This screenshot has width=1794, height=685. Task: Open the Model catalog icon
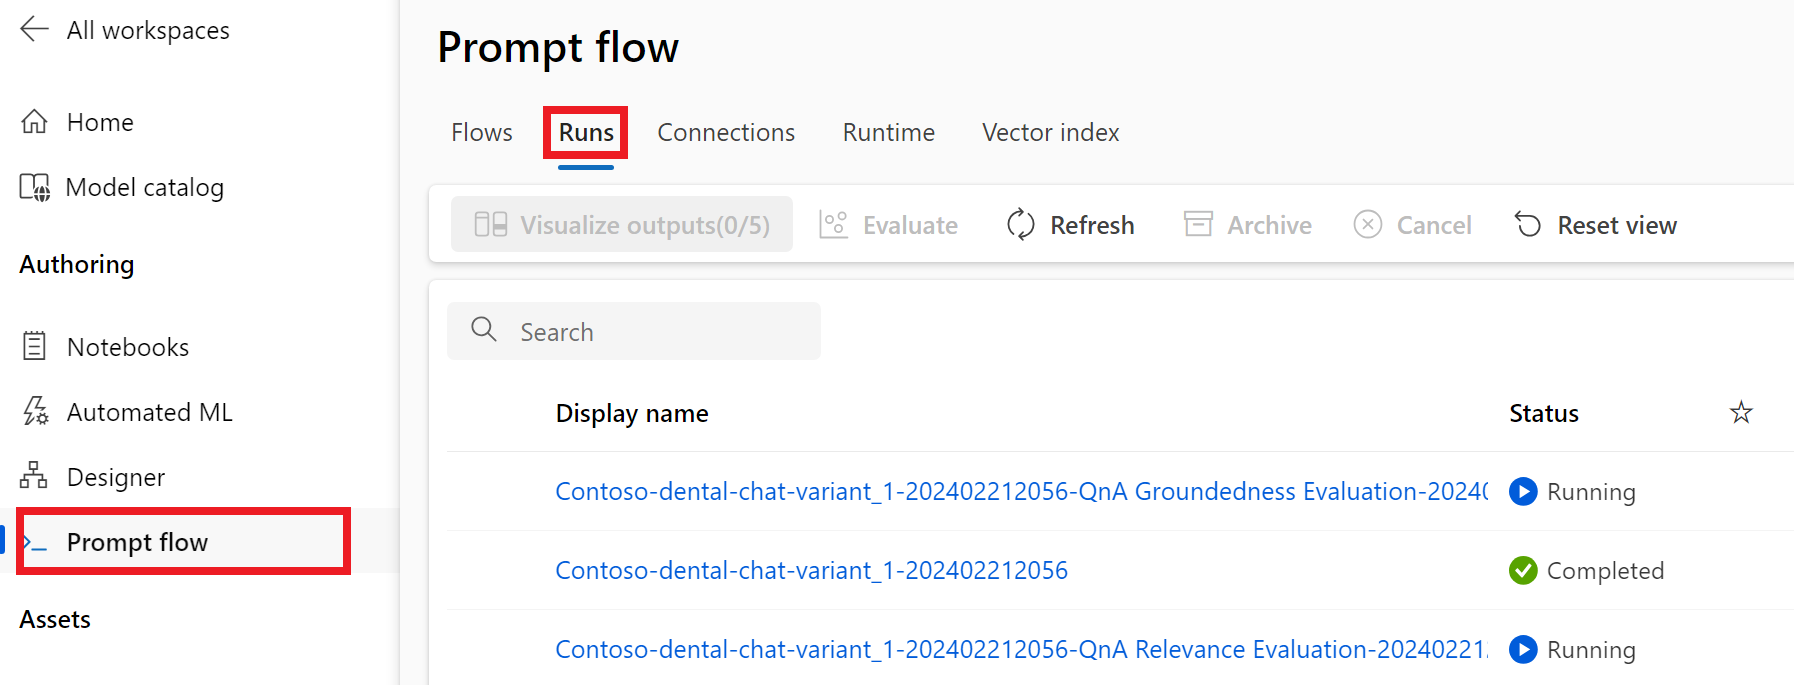tap(34, 187)
